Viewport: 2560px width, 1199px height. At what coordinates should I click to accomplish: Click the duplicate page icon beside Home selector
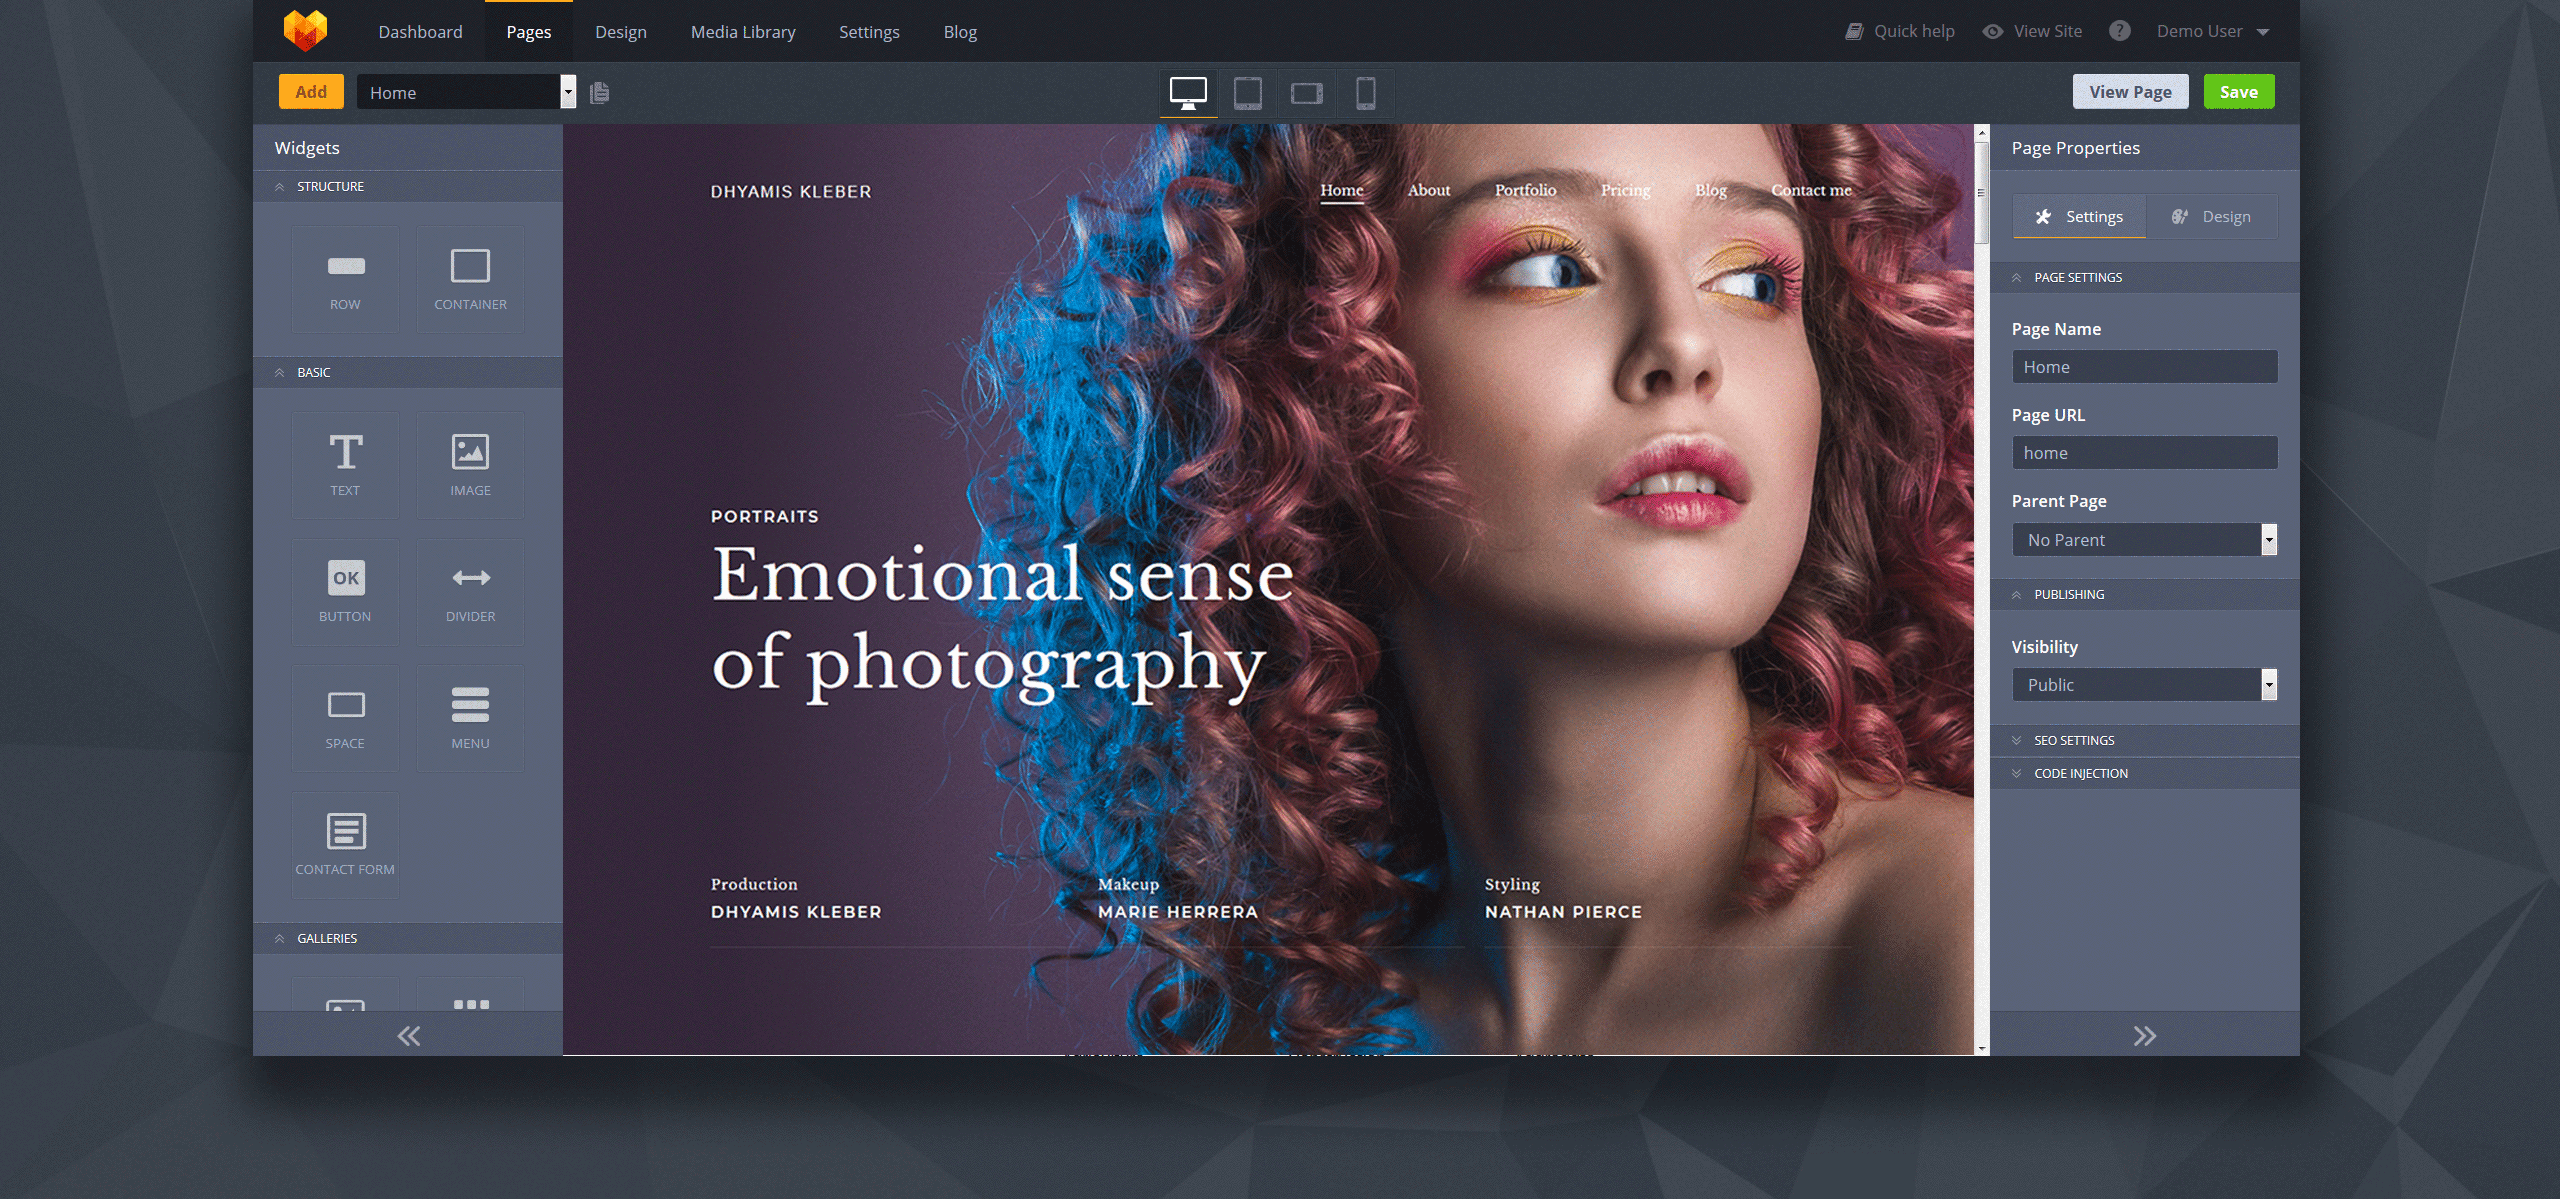tap(599, 93)
